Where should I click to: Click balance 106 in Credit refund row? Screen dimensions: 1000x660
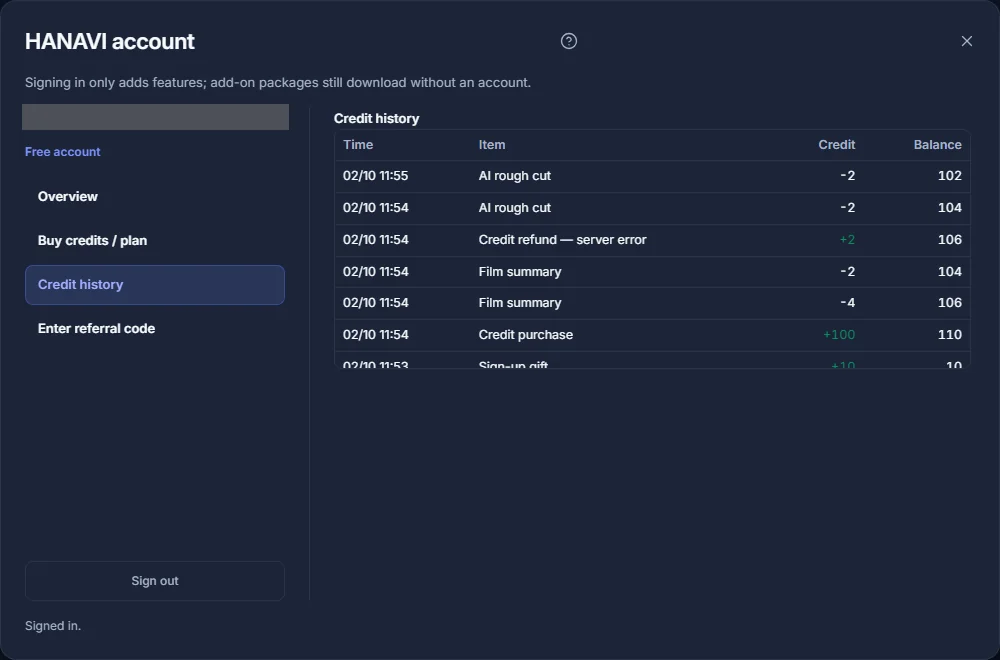[949, 240]
